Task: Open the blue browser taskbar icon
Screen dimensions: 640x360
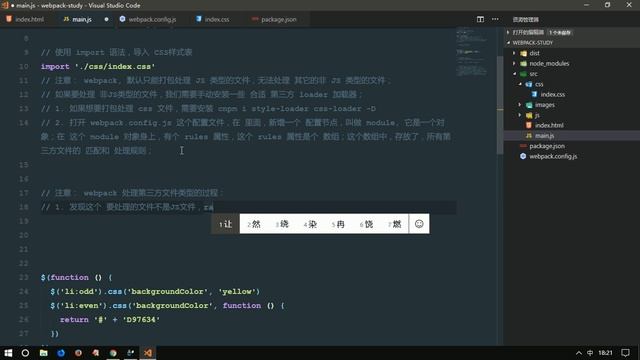Action: (61, 353)
